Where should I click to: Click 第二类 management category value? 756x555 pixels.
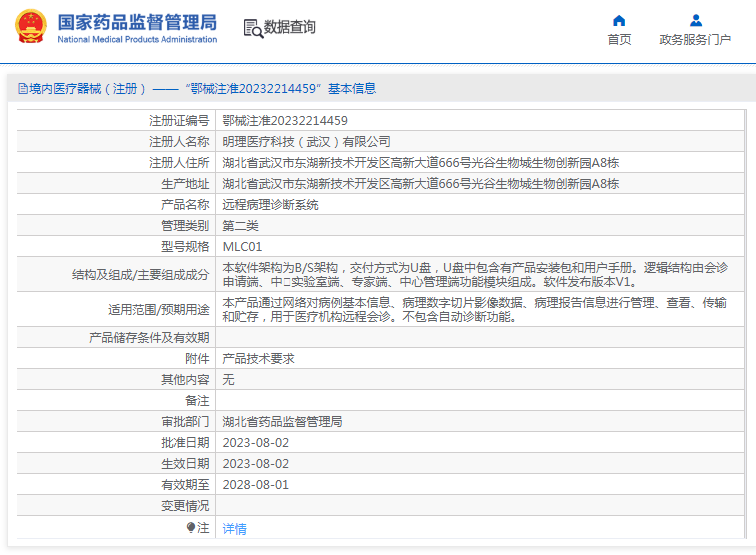coord(241,226)
